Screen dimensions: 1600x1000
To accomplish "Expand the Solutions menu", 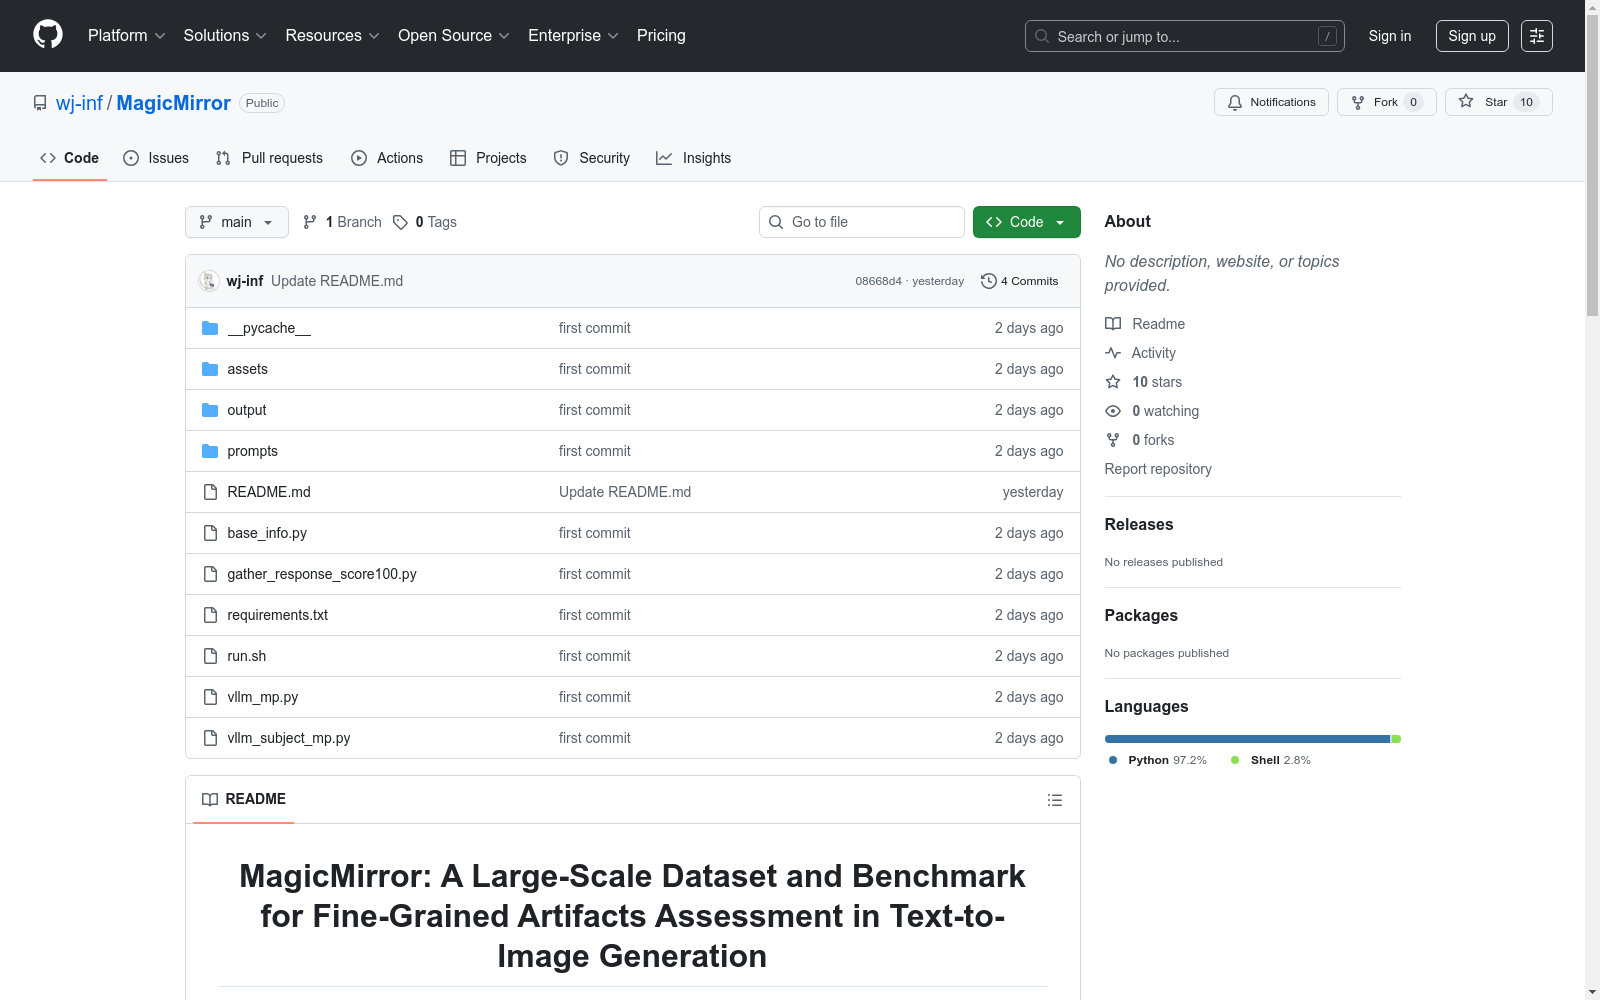I will click(x=225, y=35).
